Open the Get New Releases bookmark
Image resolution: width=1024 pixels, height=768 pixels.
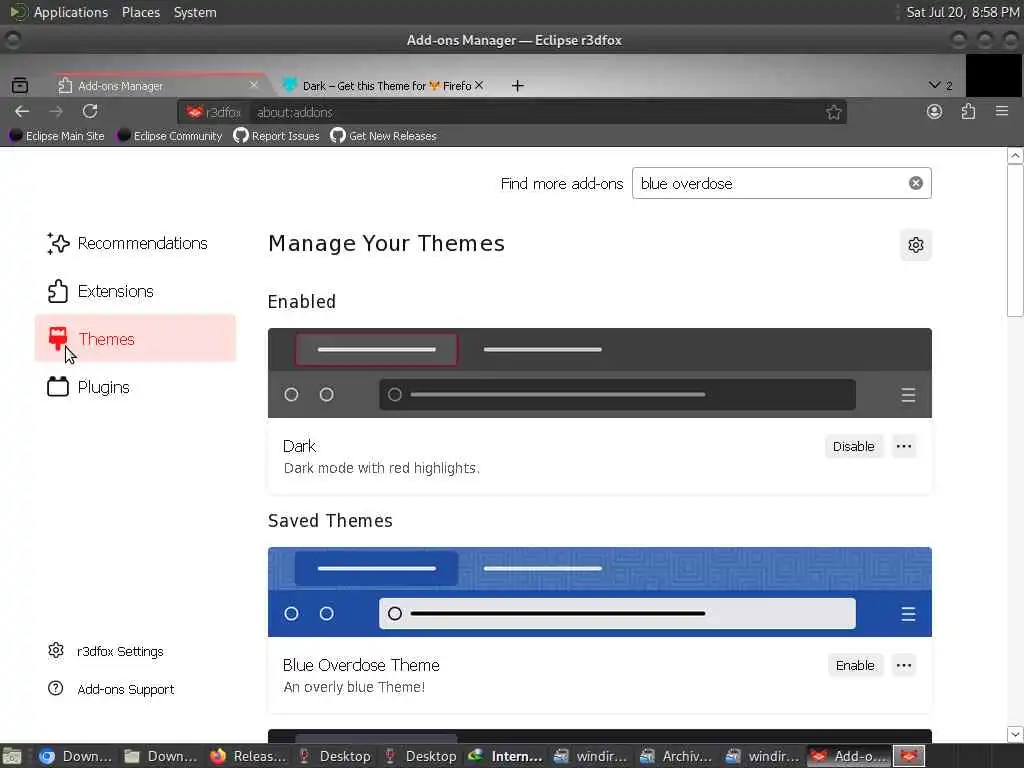[383, 136]
